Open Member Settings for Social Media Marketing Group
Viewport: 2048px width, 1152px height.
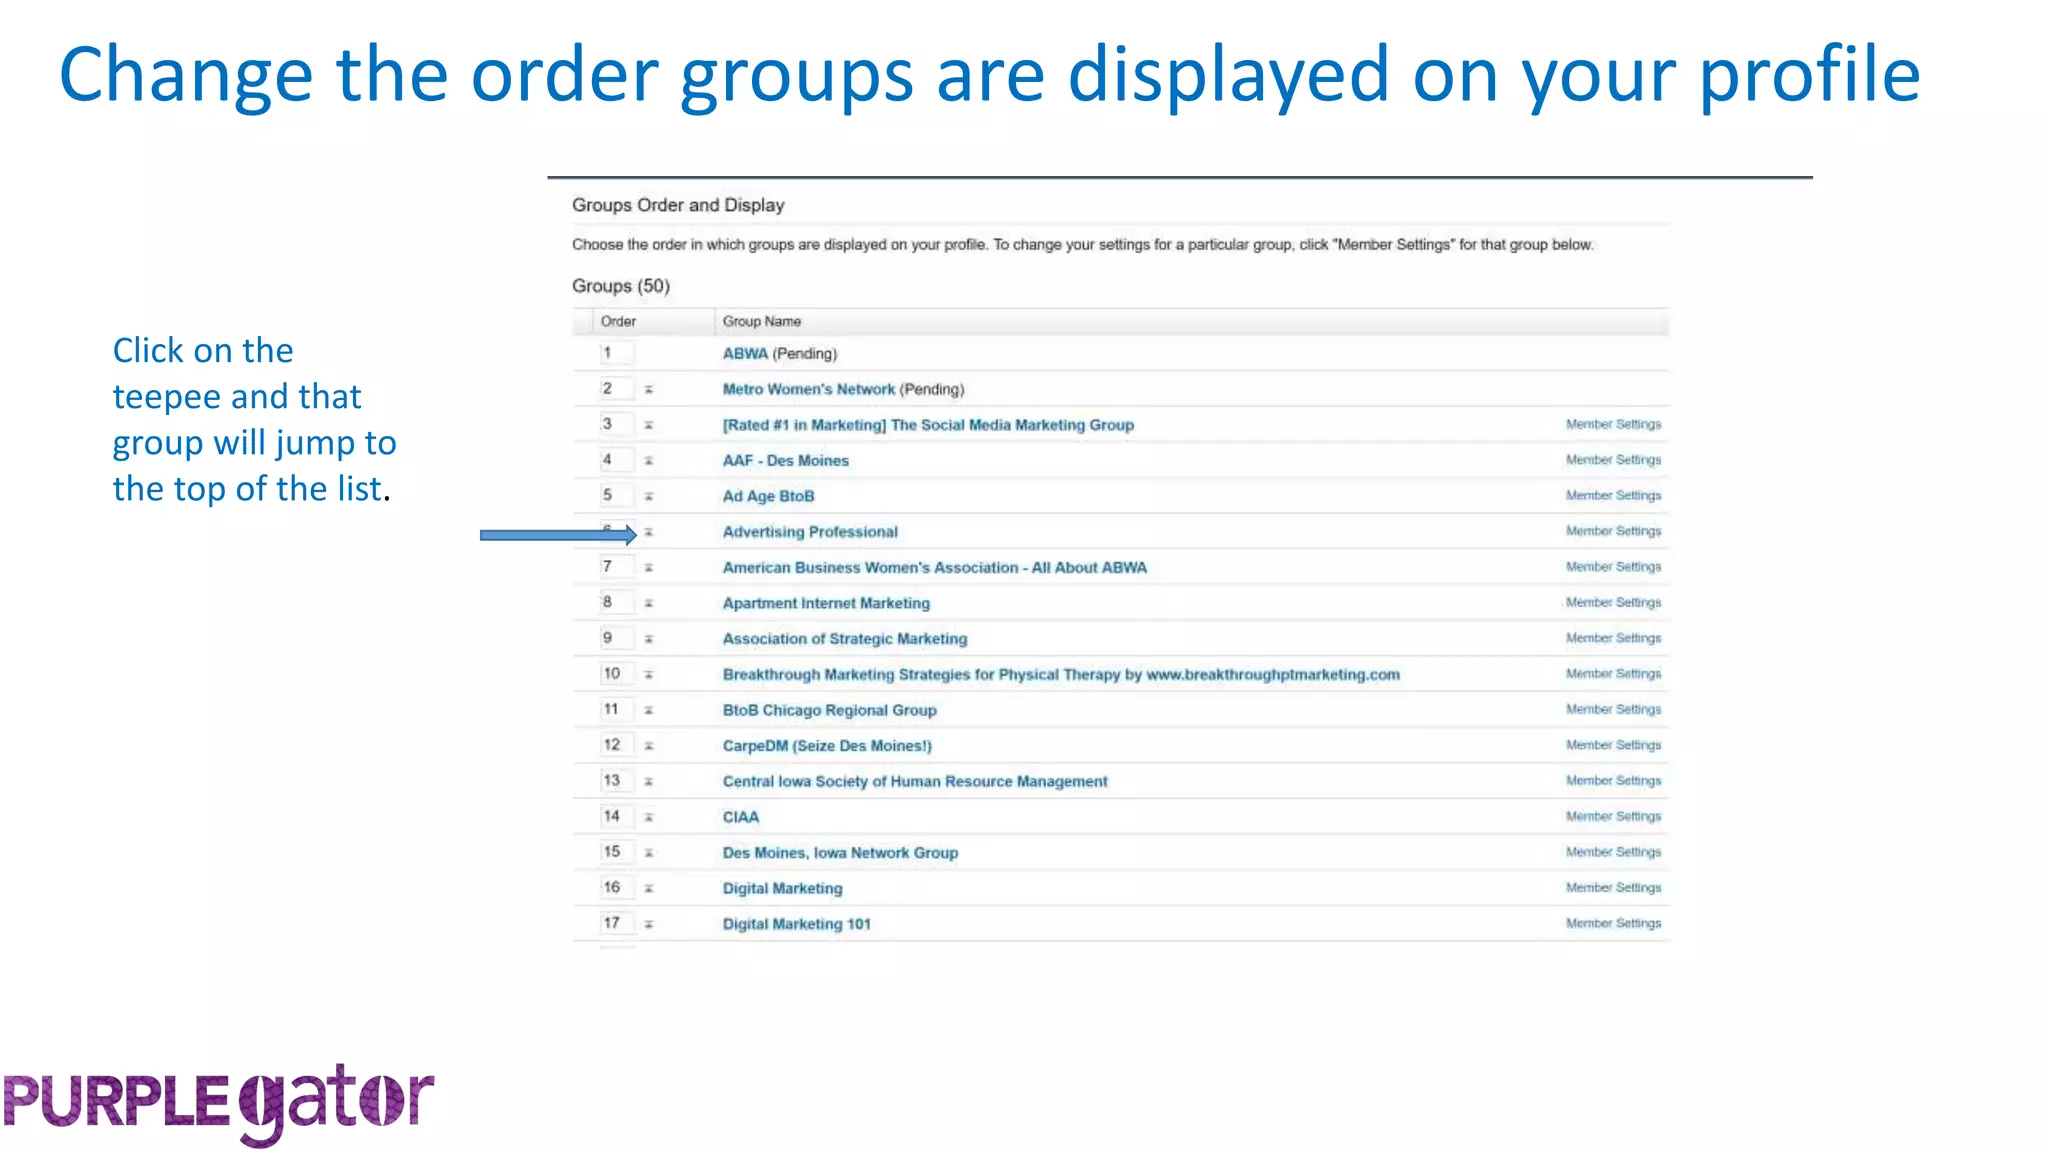[1613, 425]
